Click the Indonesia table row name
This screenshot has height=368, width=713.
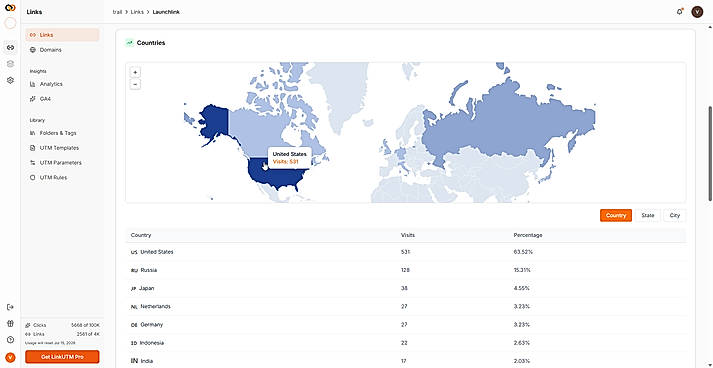click(152, 343)
